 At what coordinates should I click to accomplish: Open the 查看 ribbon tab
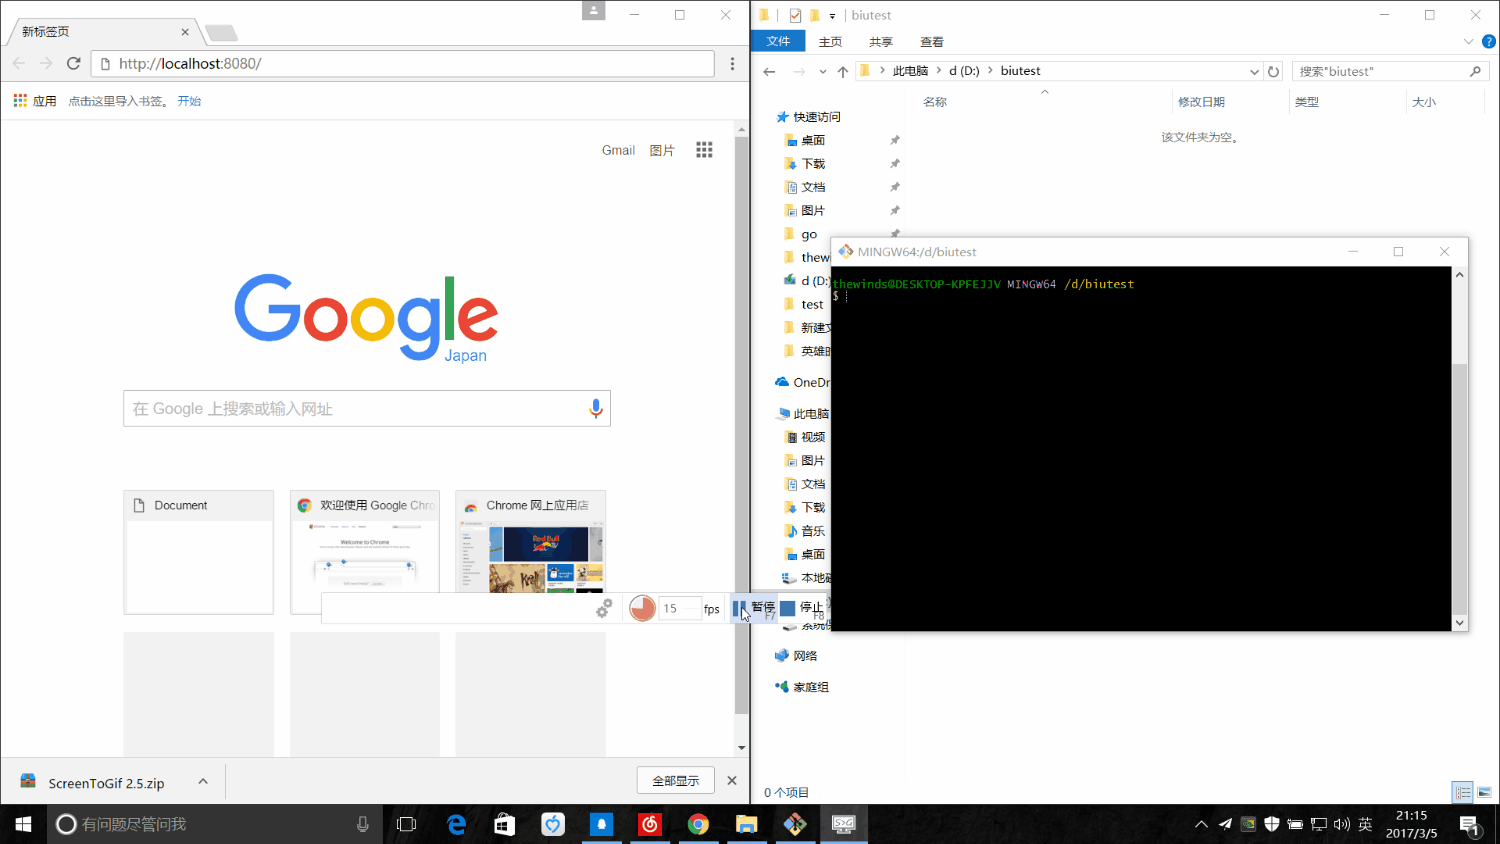pos(931,42)
